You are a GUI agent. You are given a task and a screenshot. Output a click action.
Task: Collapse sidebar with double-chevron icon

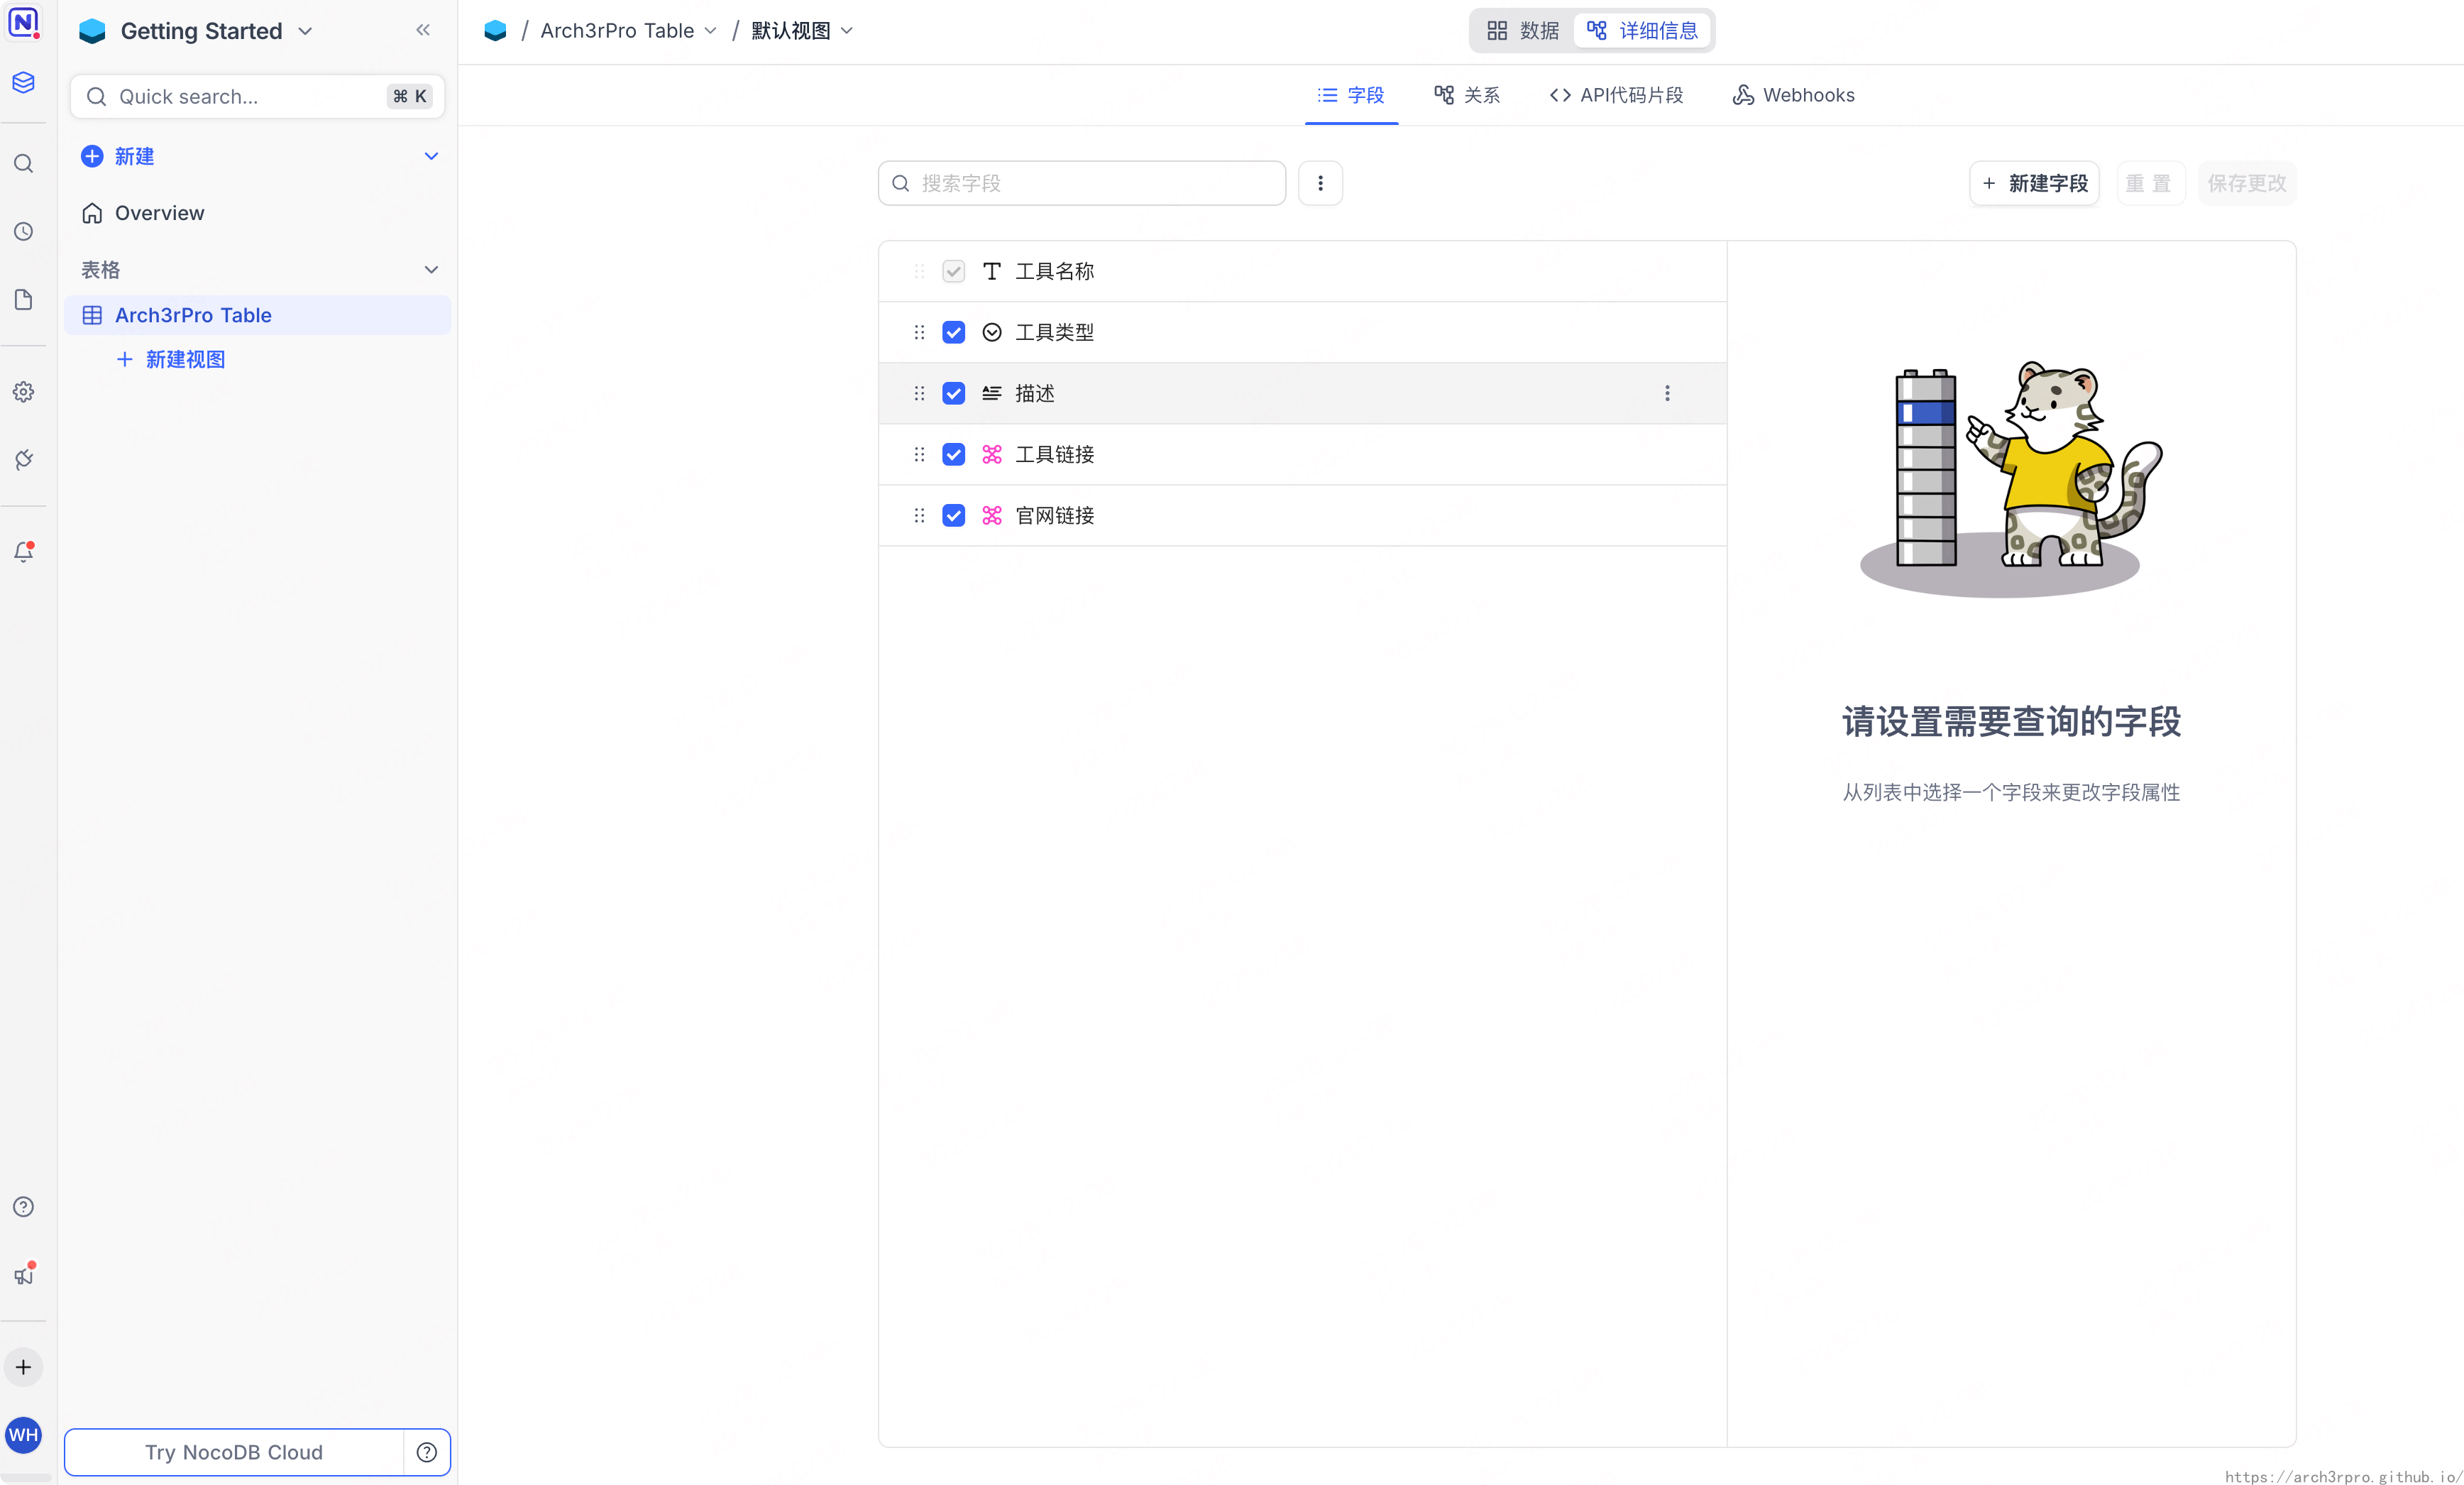click(x=423, y=30)
